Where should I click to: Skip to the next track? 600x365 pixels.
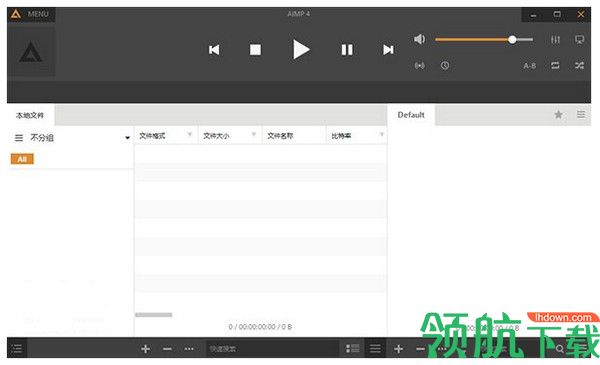click(x=388, y=50)
